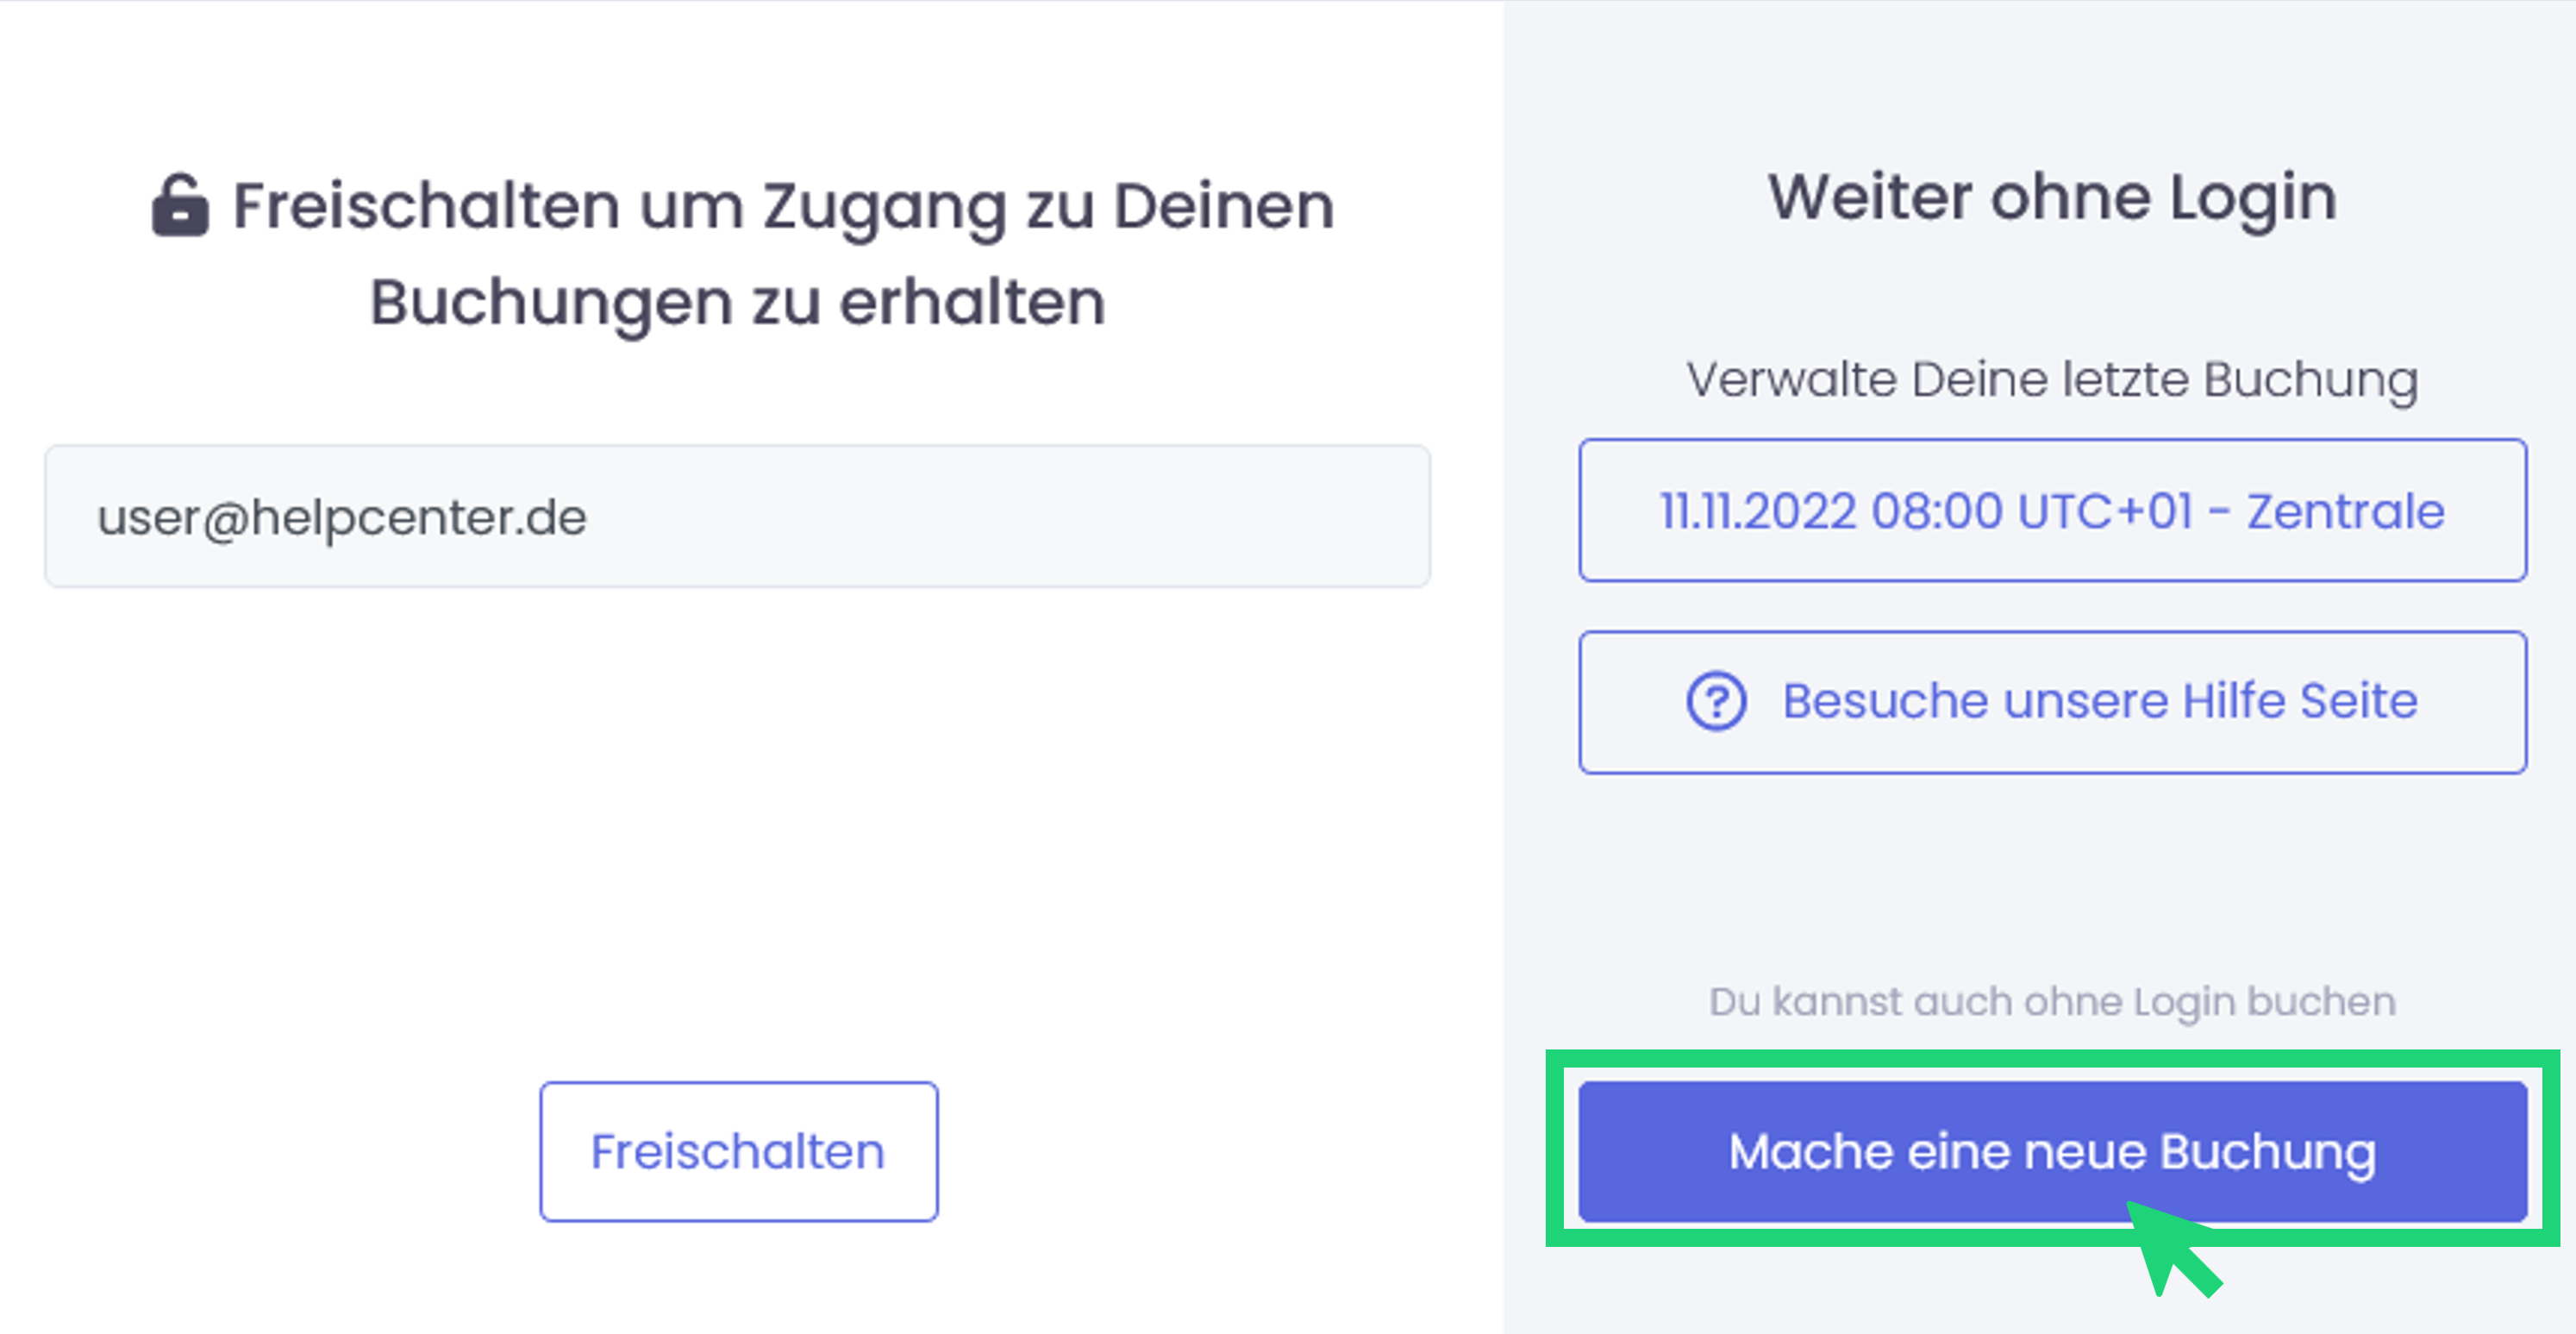Open the 11.11.2022 08:00 booking

pyautogui.click(x=2052, y=511)
